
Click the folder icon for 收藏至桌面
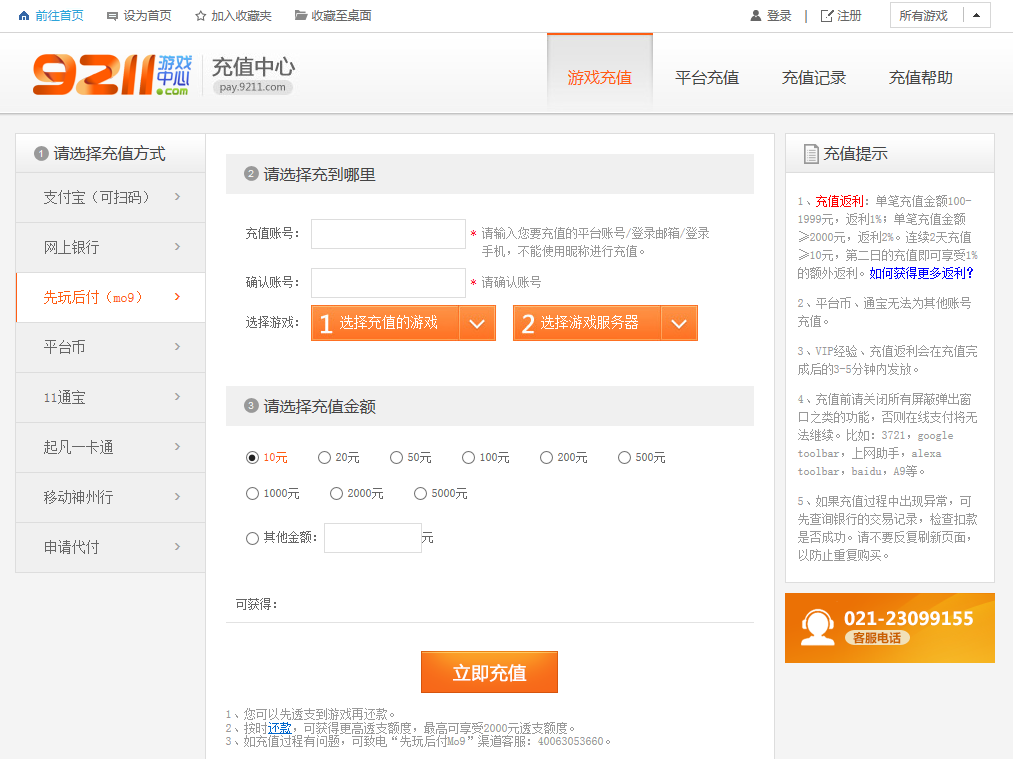pos(300,16)
